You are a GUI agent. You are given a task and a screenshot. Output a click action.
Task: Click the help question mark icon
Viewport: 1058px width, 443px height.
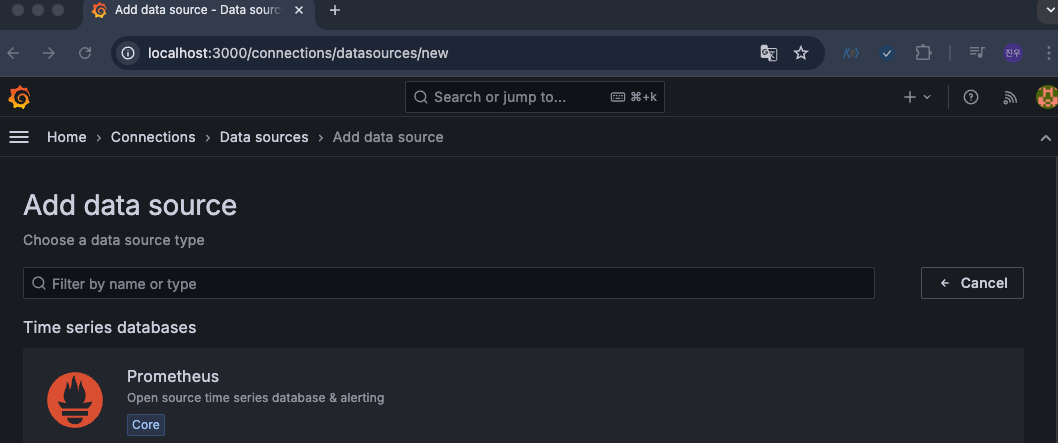click(970, 97)
